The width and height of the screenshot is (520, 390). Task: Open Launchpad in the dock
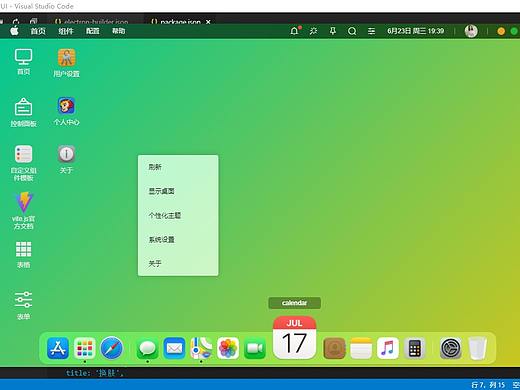click(x=85, y=348)
